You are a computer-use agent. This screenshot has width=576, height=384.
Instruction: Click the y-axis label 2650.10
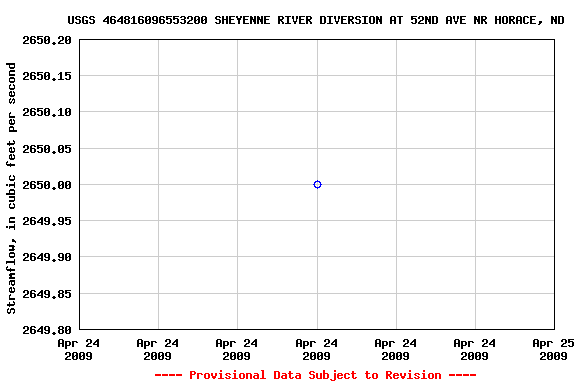point(47,112)
